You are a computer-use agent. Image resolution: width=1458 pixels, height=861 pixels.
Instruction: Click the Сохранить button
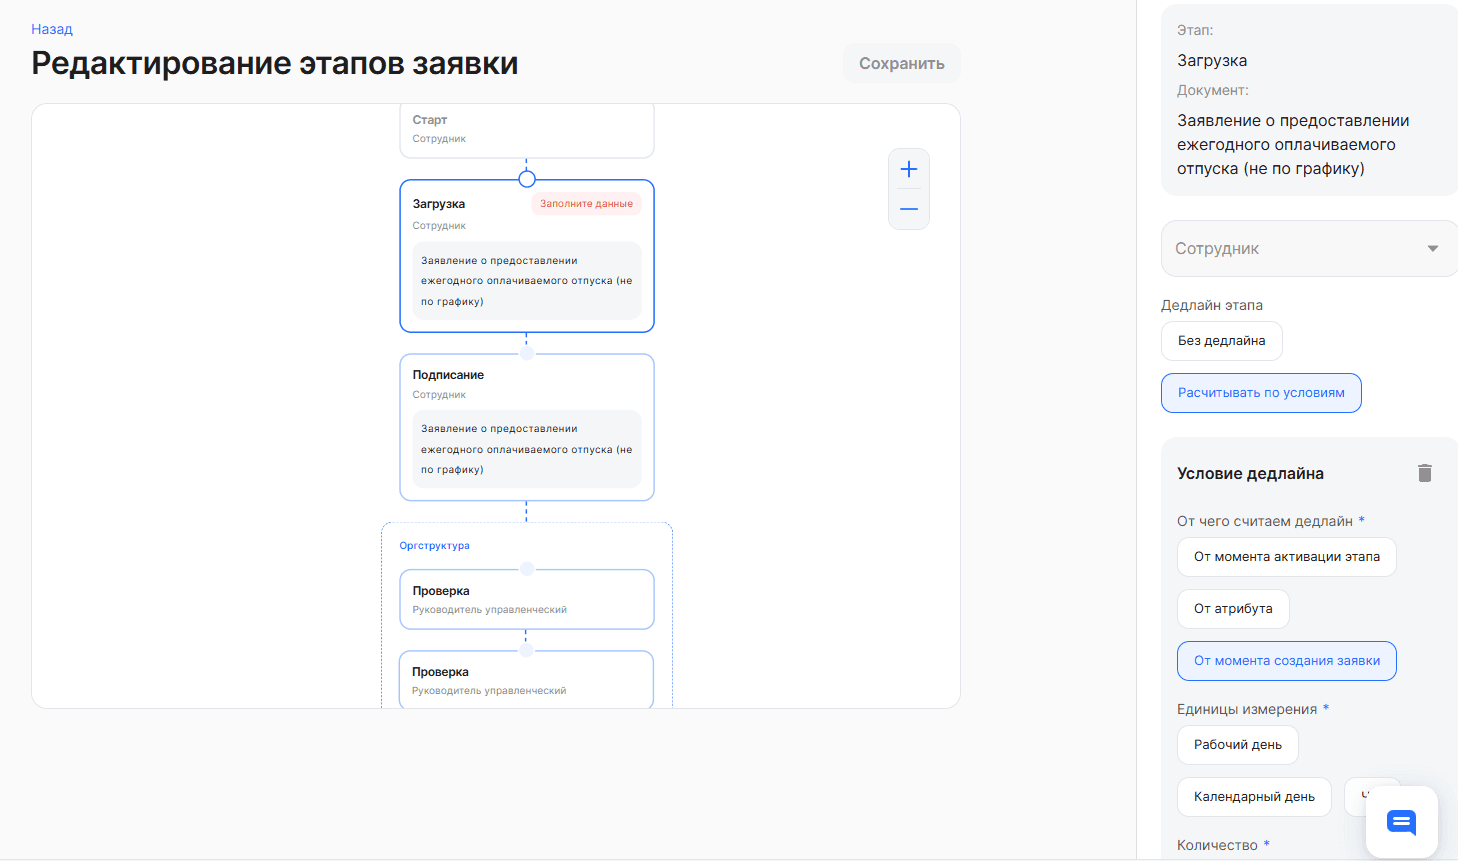point(901,63)
